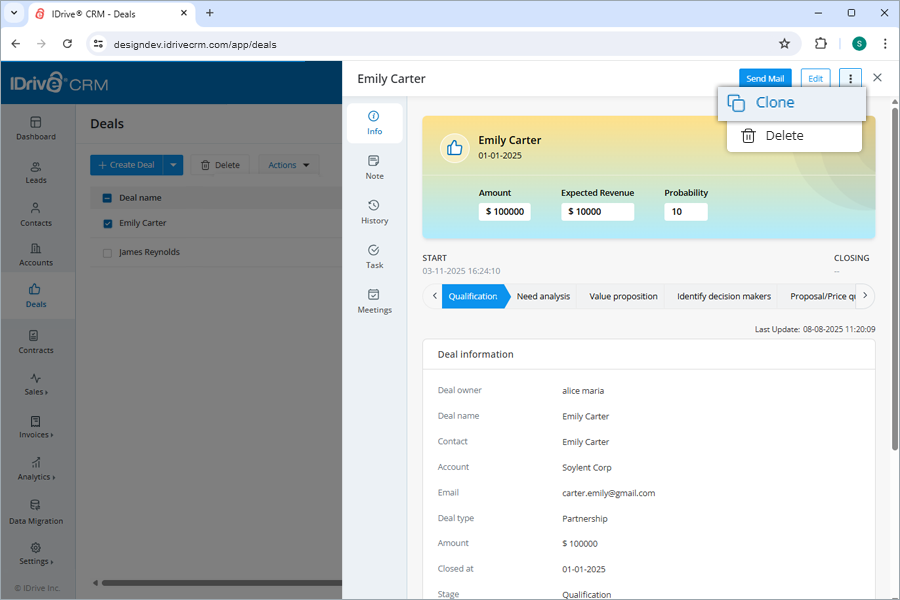
Task: Check the James Reynolds row checkbox
Action: click(x=107, y=252)
